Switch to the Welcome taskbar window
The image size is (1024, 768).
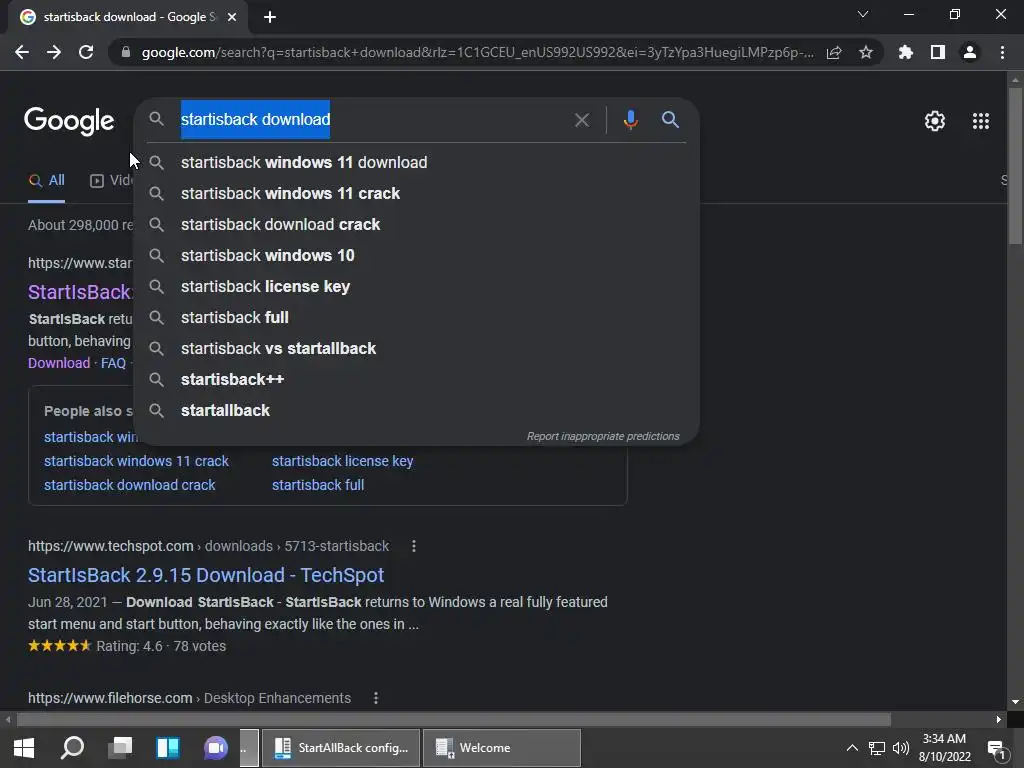click(x=502, y=748)
